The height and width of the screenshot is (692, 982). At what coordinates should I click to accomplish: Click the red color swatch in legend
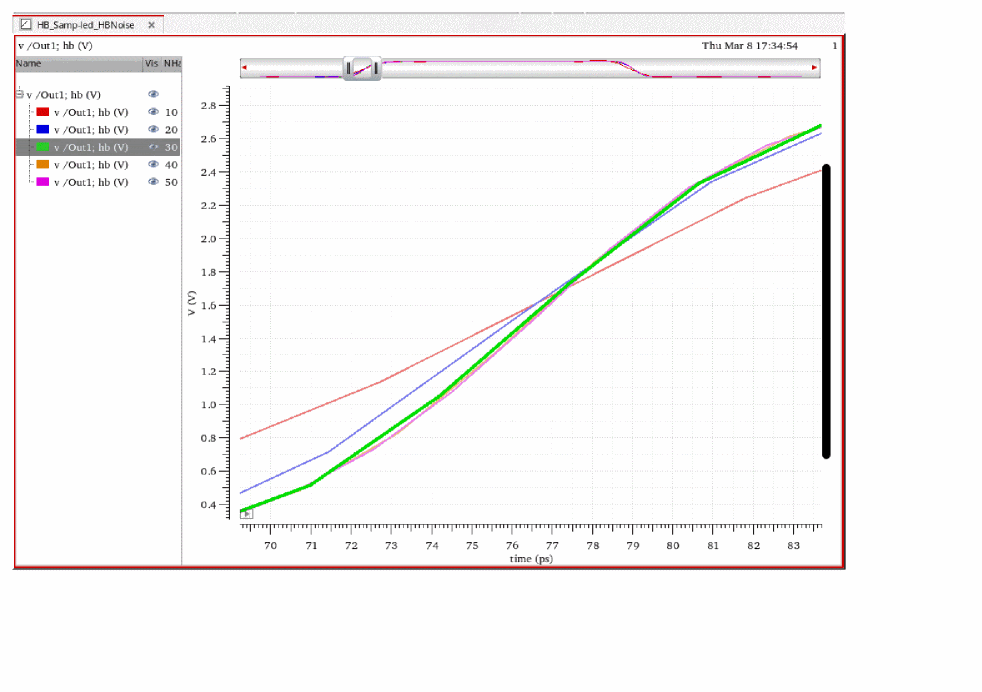[43, 112]
